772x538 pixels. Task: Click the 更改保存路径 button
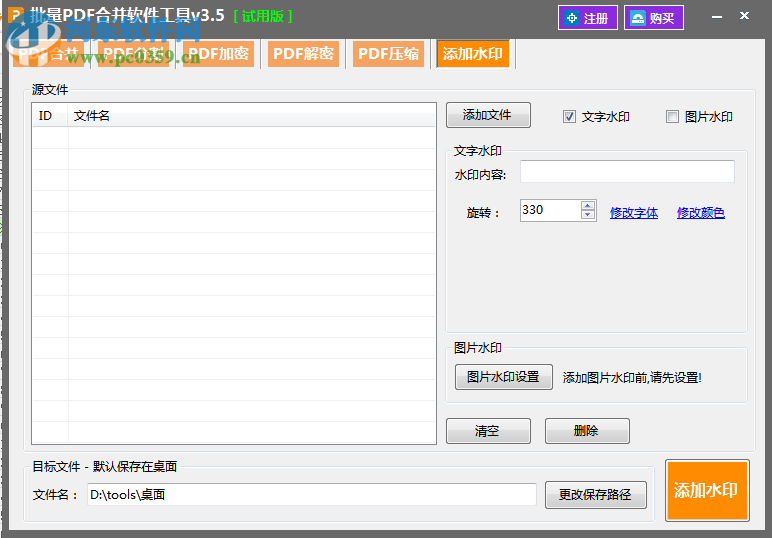[596, 495]
